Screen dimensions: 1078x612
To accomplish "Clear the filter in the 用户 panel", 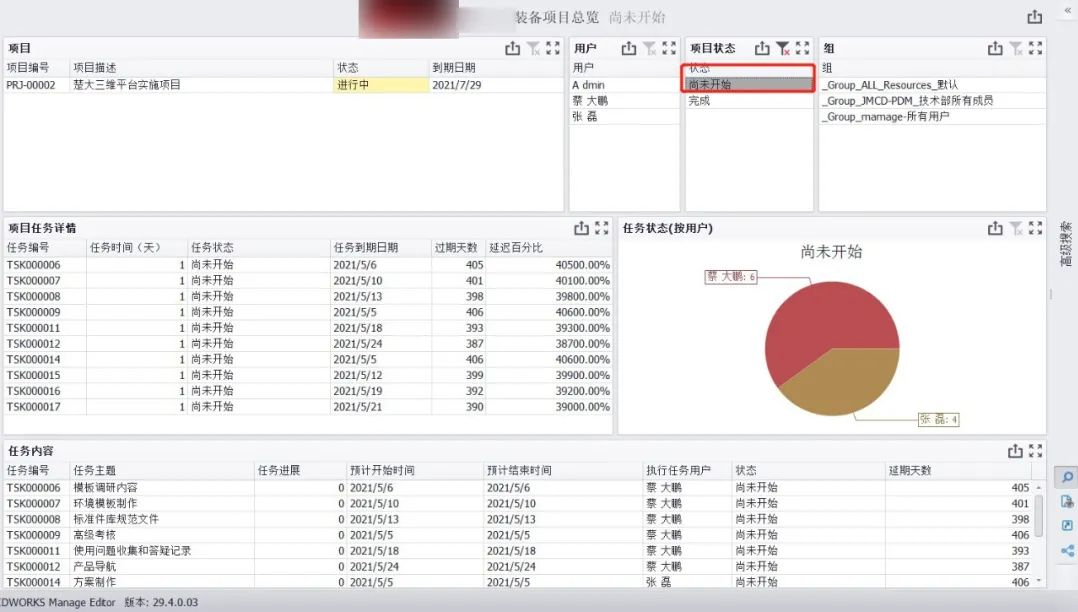I will 650,48.
